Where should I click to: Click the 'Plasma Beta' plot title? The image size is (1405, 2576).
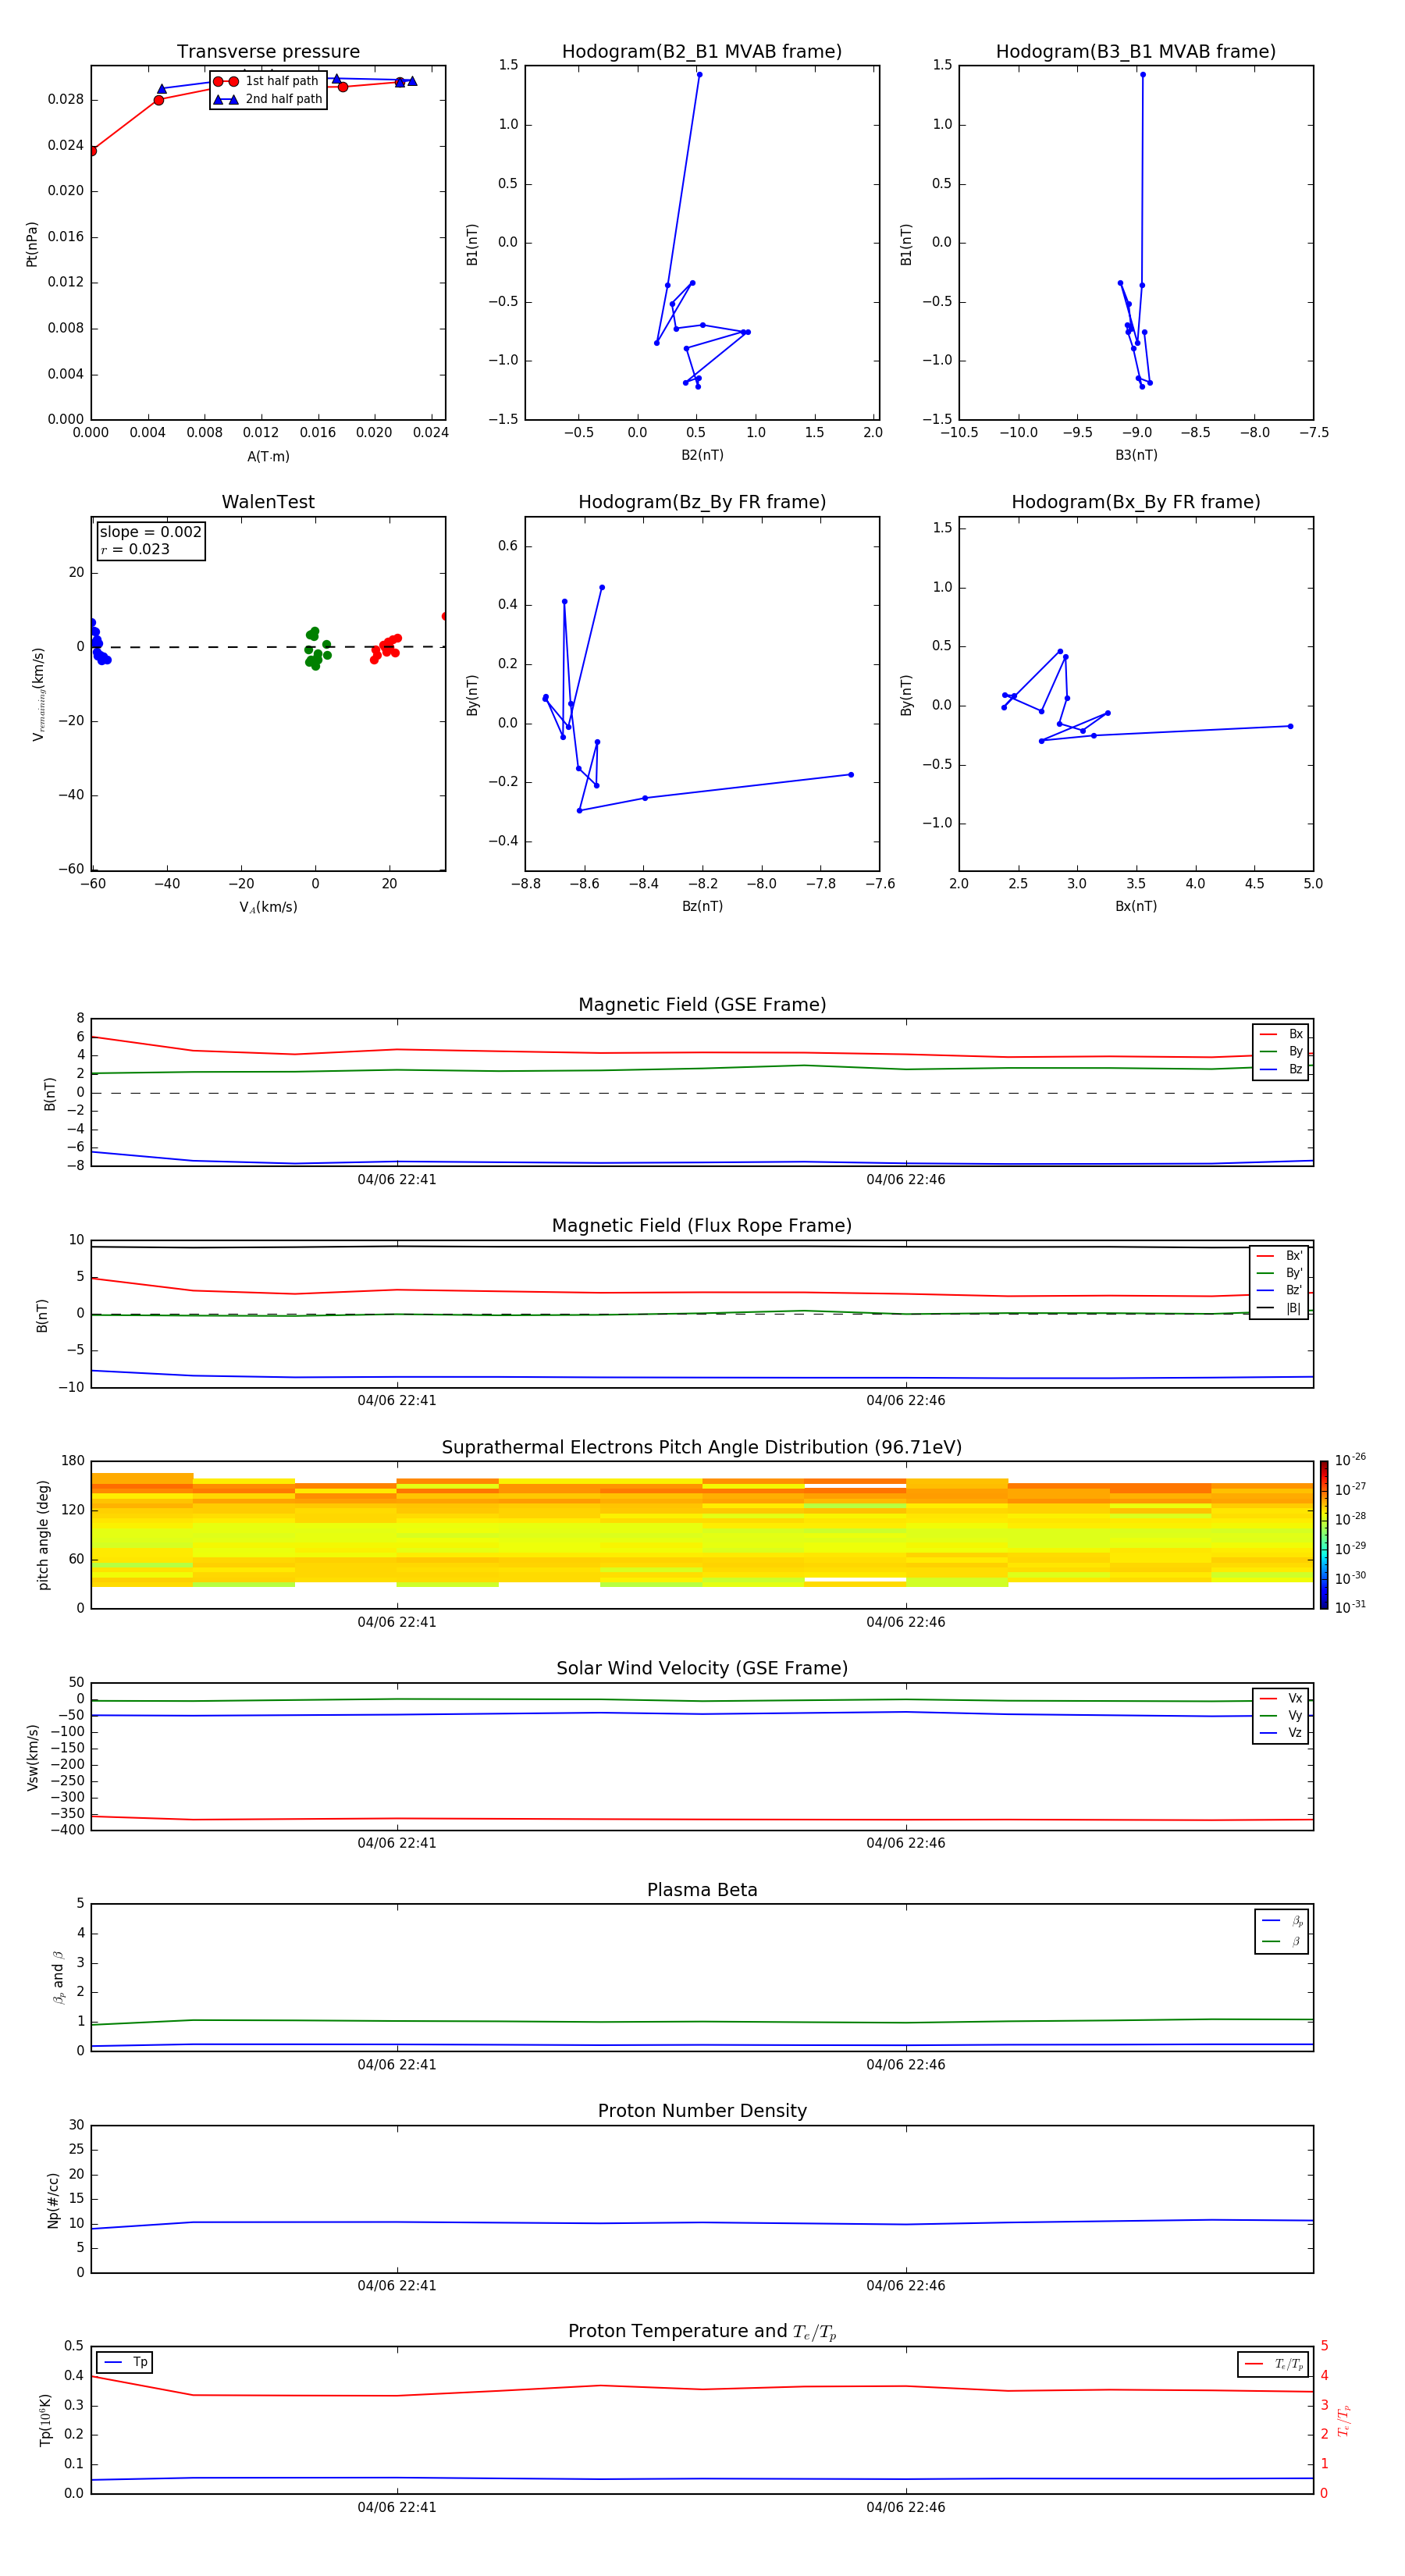pyautogui.click(x=702, y=1891)
